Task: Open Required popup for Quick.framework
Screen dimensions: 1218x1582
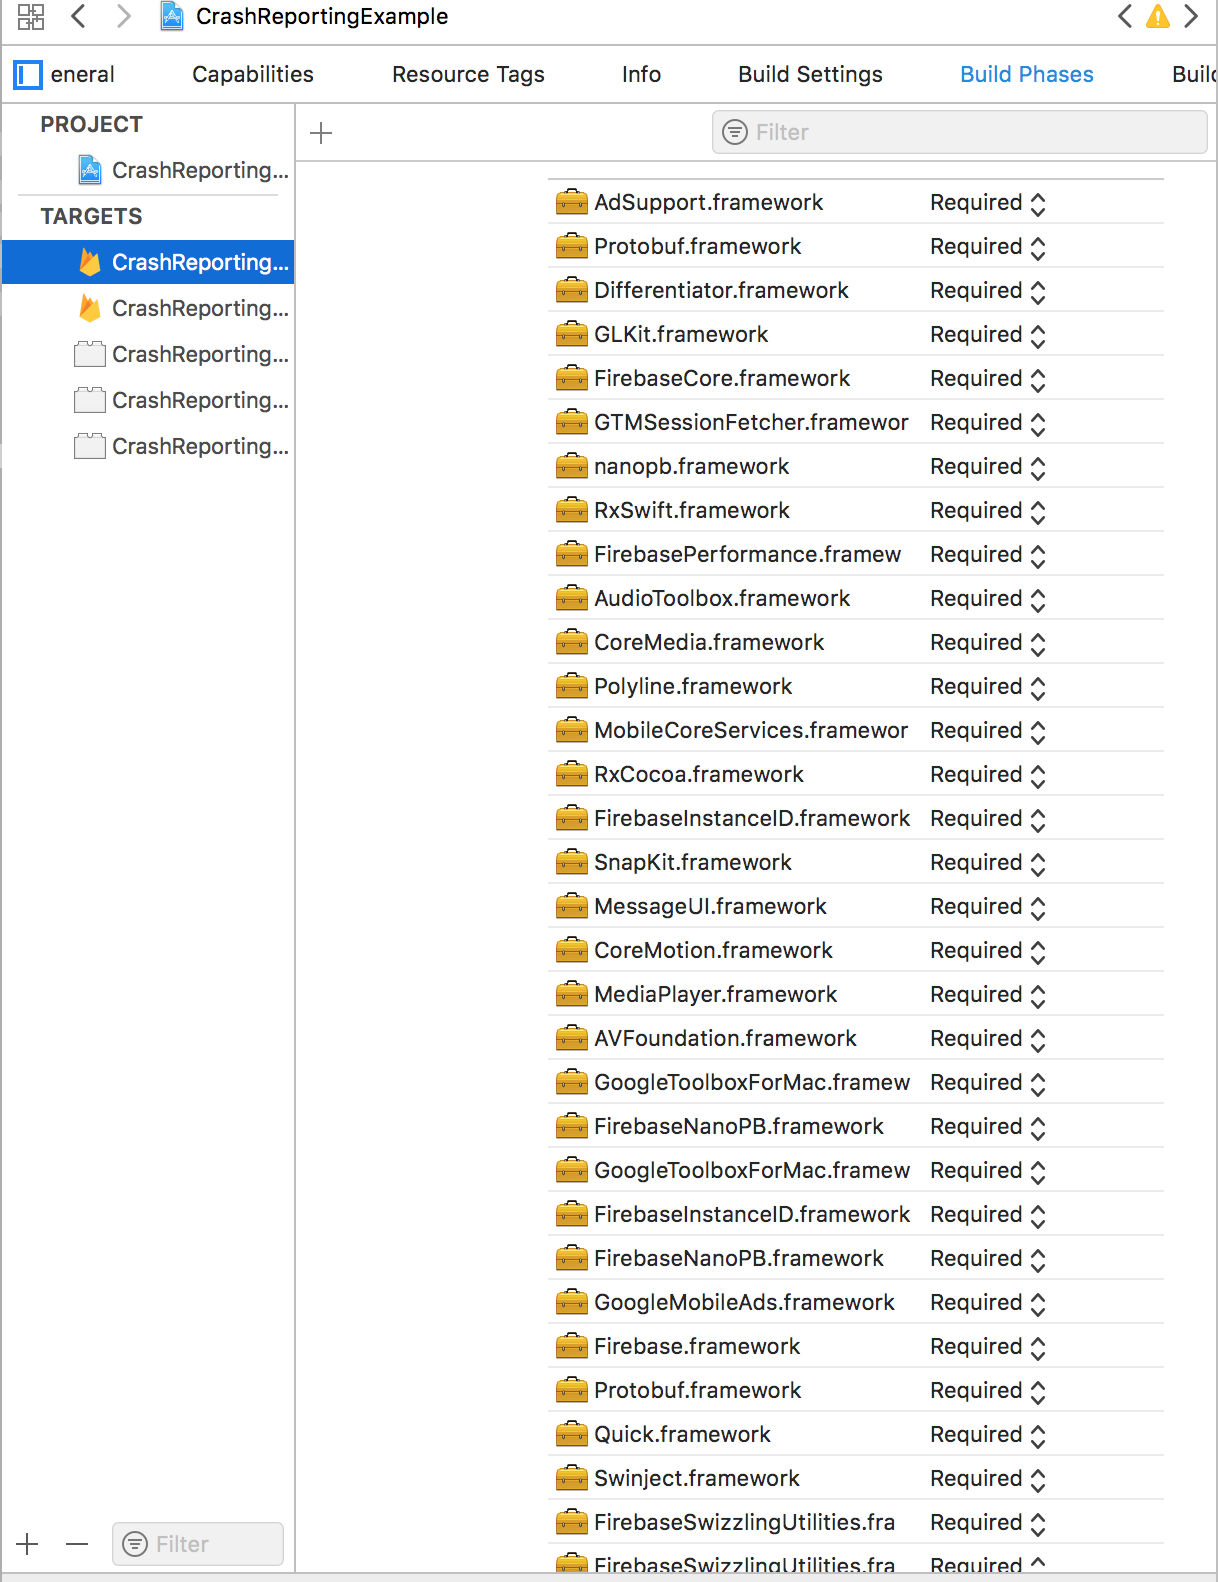Action: pos(988,1435)
